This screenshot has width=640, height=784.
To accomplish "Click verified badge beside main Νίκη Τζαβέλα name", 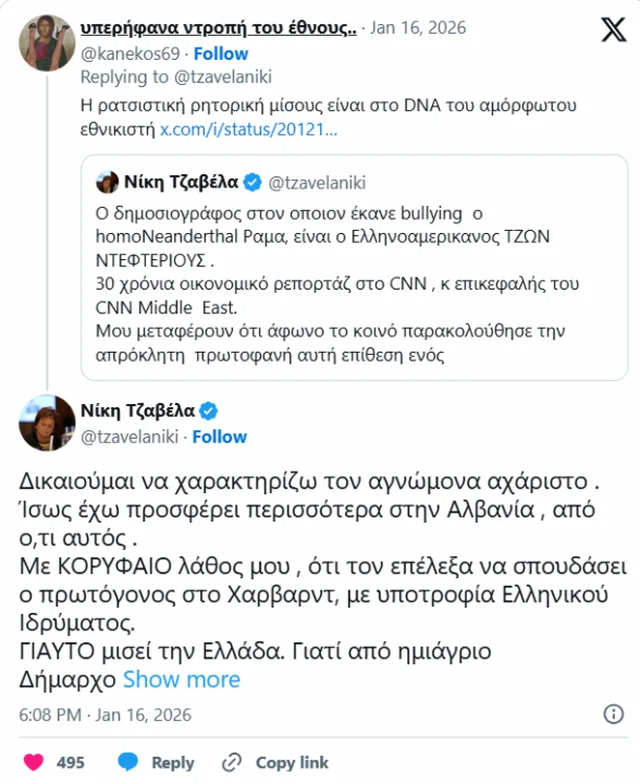I will coord(210,411).
